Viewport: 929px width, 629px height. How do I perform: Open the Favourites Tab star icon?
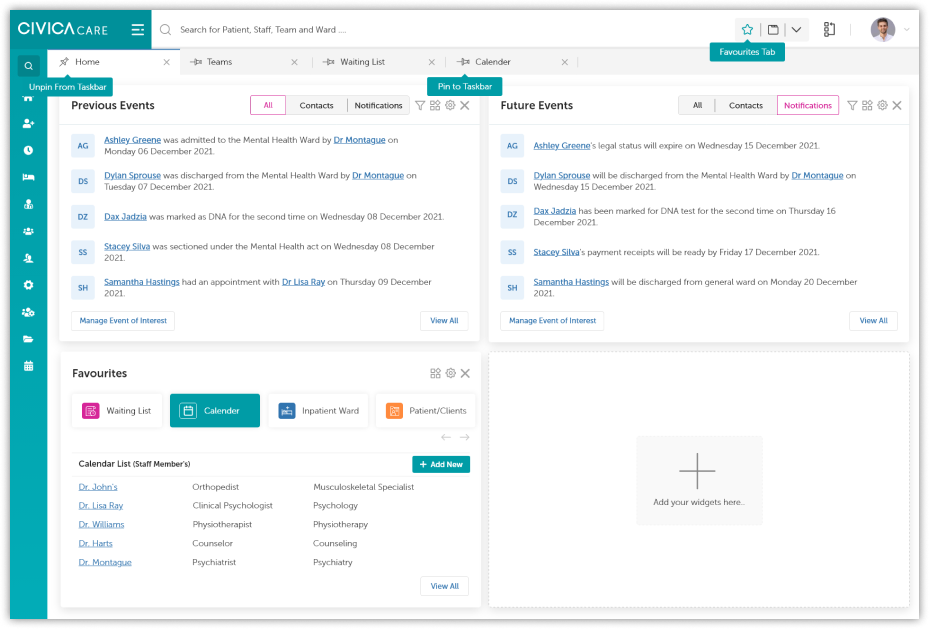coord(747,30)
